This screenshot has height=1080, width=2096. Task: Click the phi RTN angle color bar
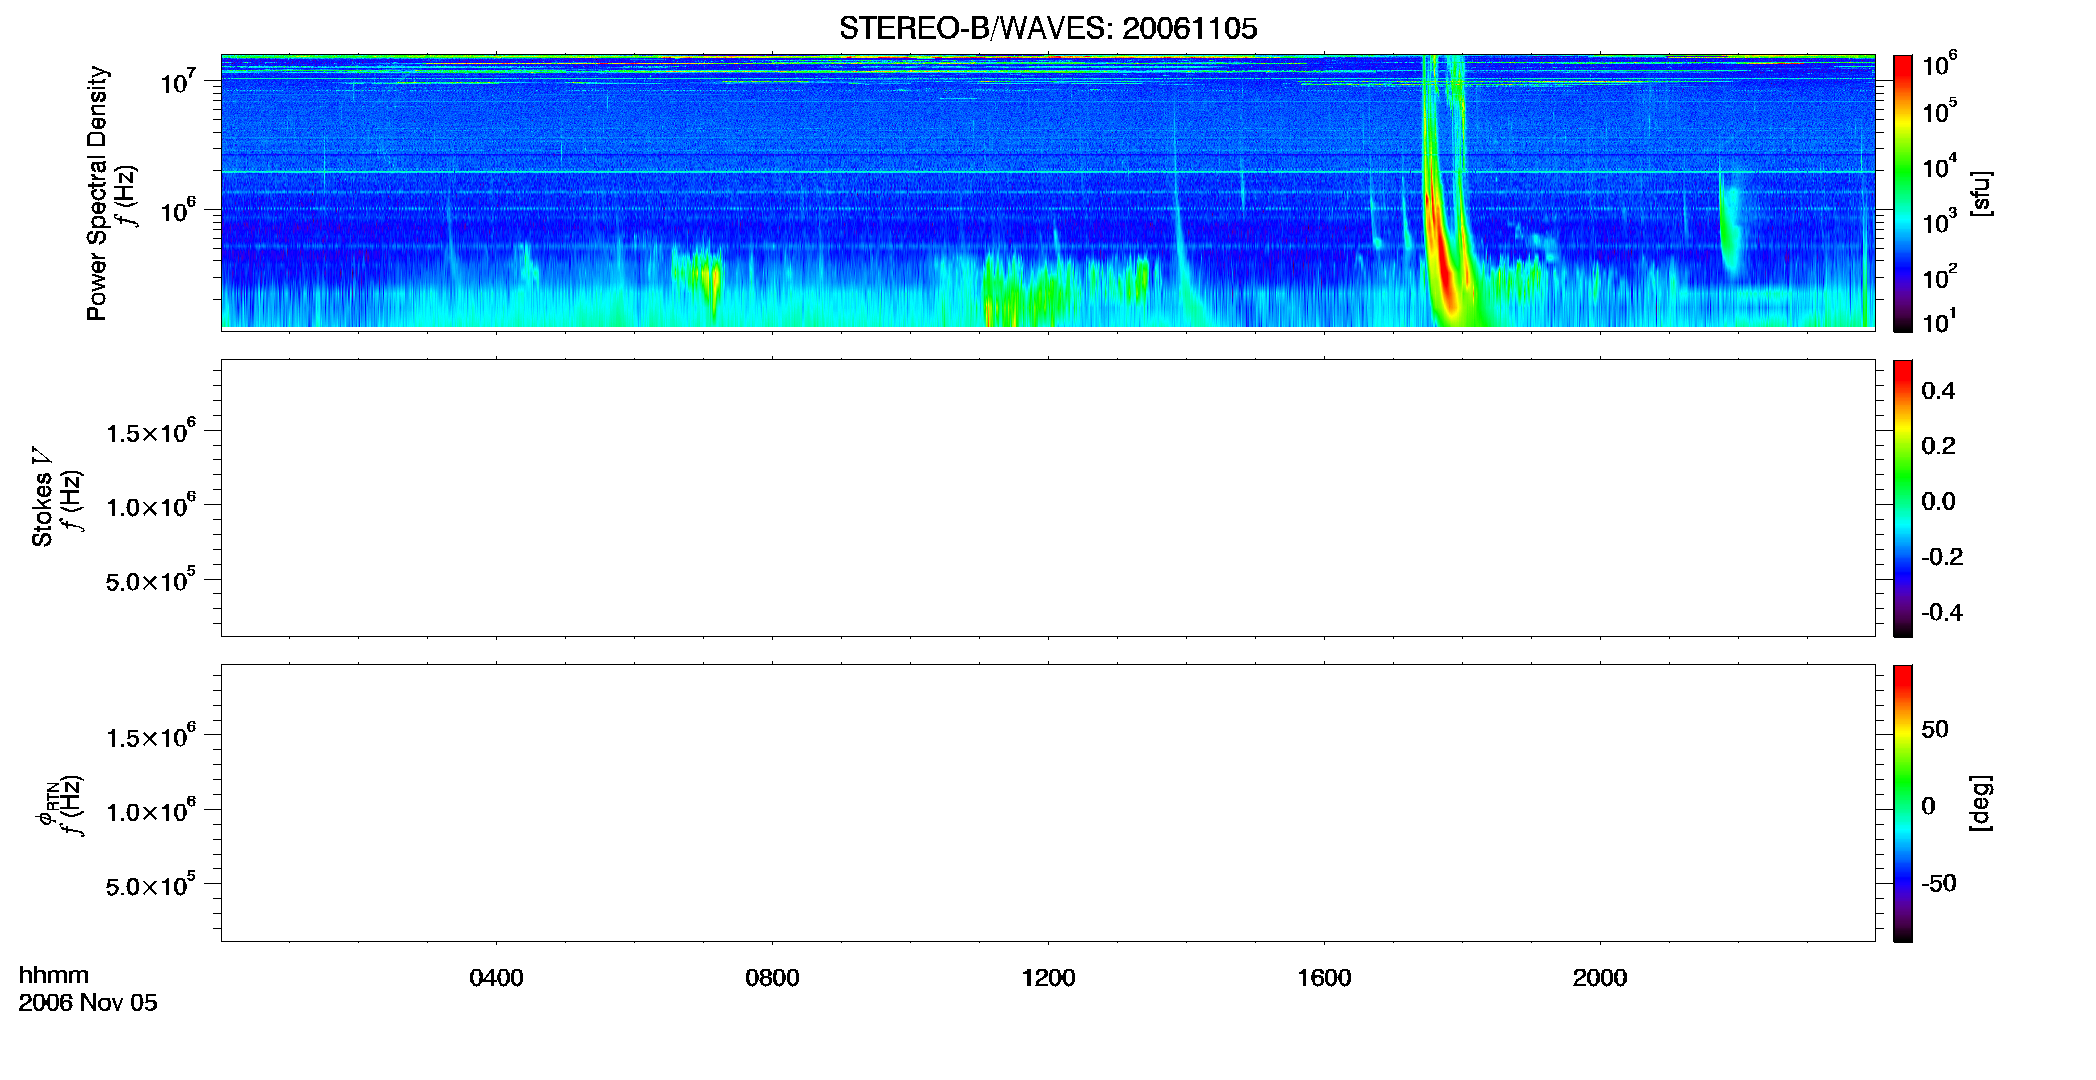[x=1903, y=803]
